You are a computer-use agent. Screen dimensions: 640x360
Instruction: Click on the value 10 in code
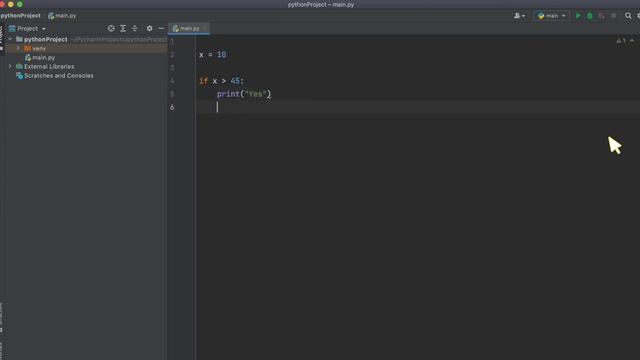click(221, 55)
